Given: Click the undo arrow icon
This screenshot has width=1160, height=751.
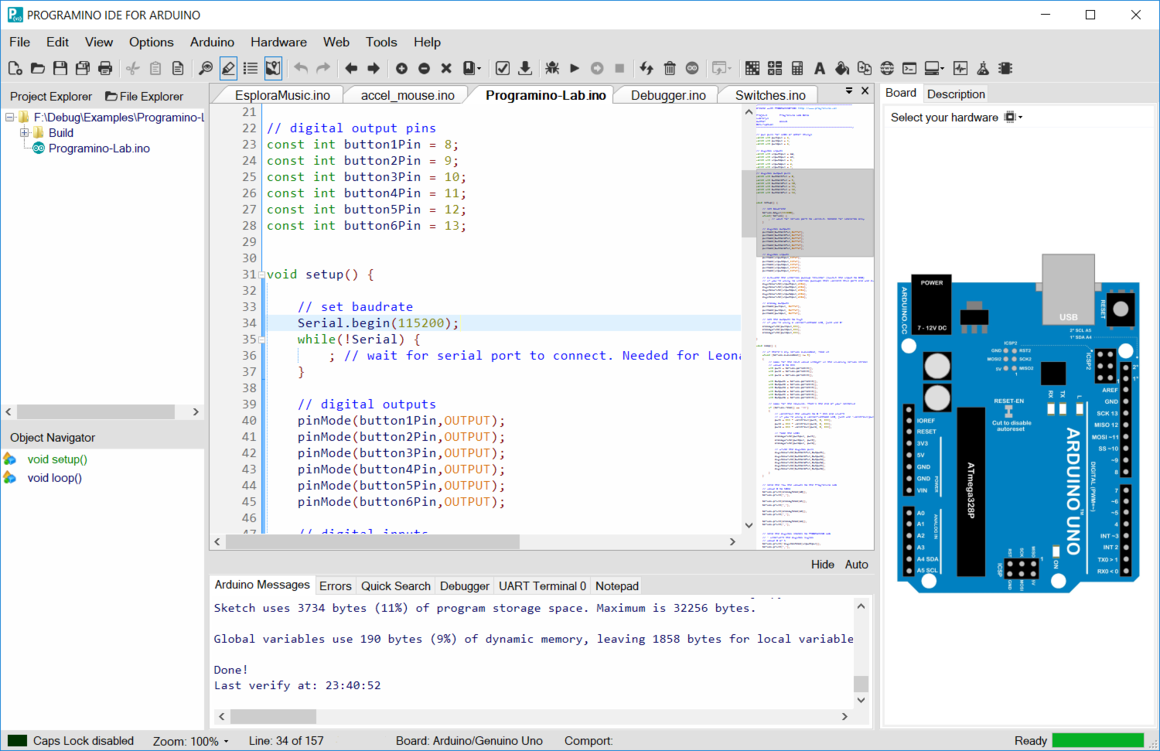Looking at the screenshot, I should click(300, 68).
